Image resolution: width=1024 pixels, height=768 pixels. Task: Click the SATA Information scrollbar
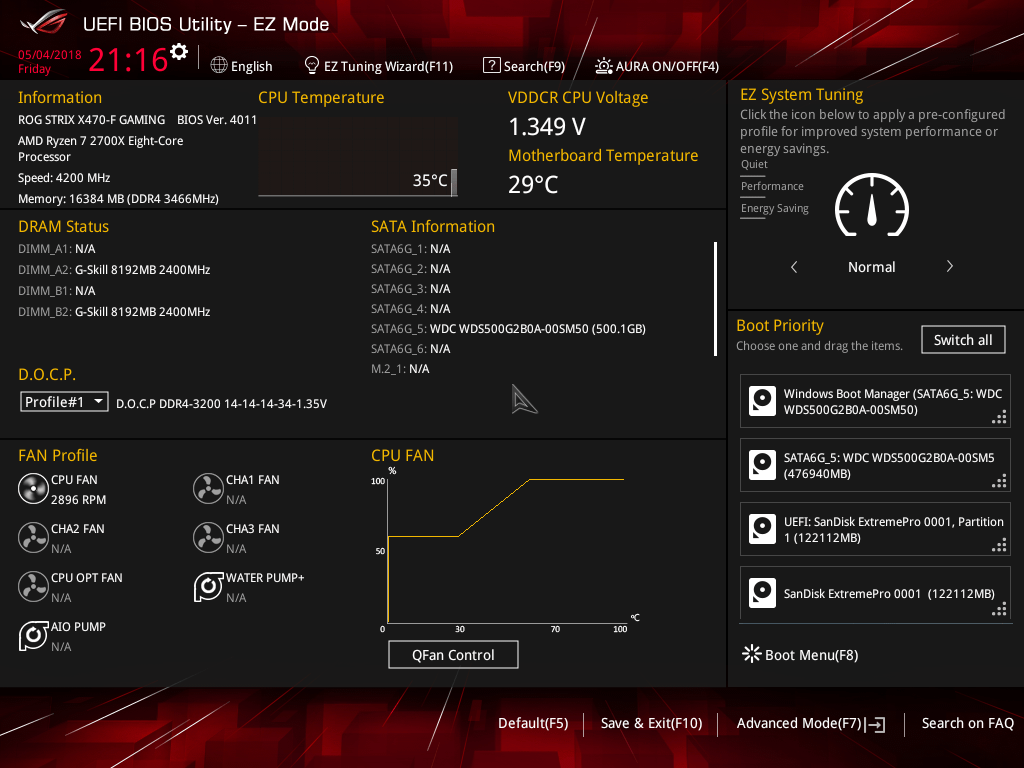[716, 299]
